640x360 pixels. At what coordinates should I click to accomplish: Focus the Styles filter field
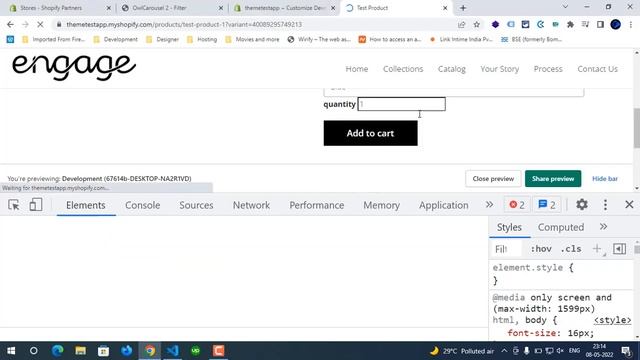(506, 249)
